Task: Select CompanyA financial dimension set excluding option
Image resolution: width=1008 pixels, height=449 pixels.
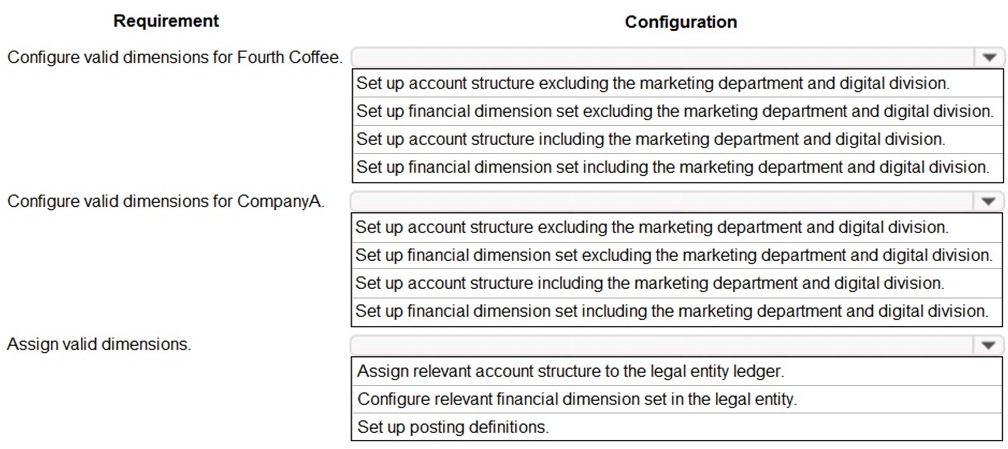Action: click(675, 255)
